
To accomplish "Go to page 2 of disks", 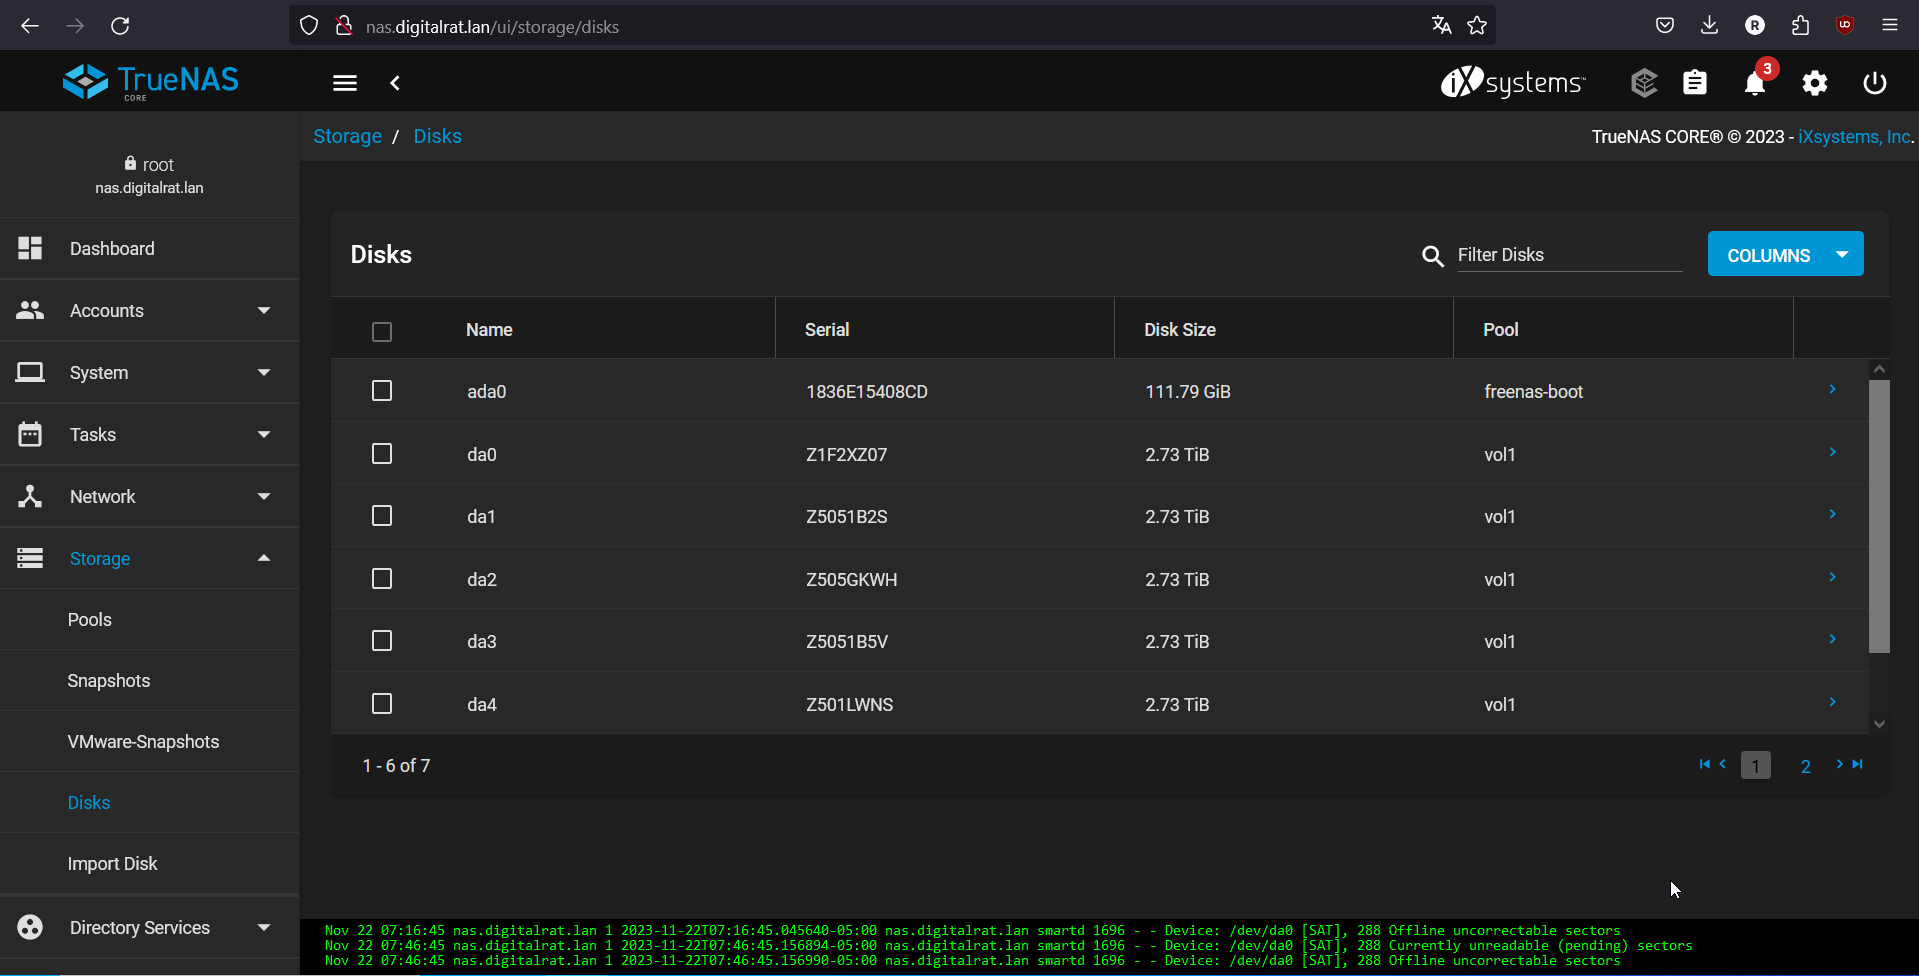I will [1805, 766].
